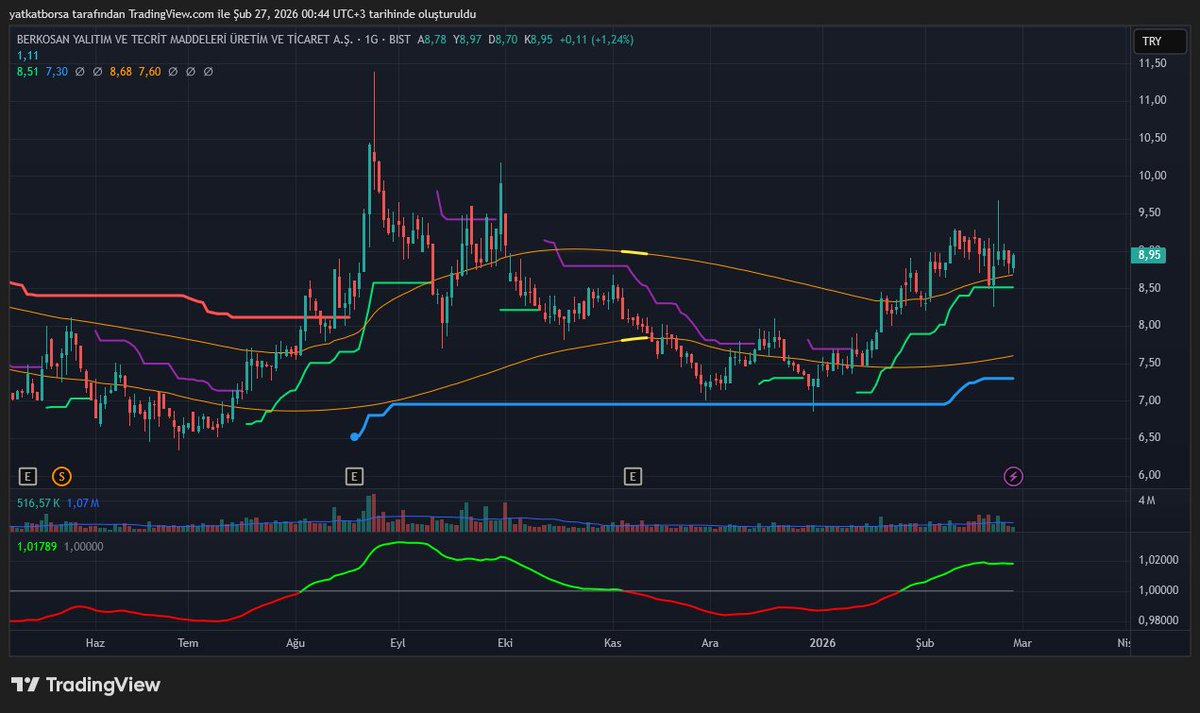Click the Ara month label on time axis
The height and width of the screenshot is (713, 1200).
tap(710, 643)
